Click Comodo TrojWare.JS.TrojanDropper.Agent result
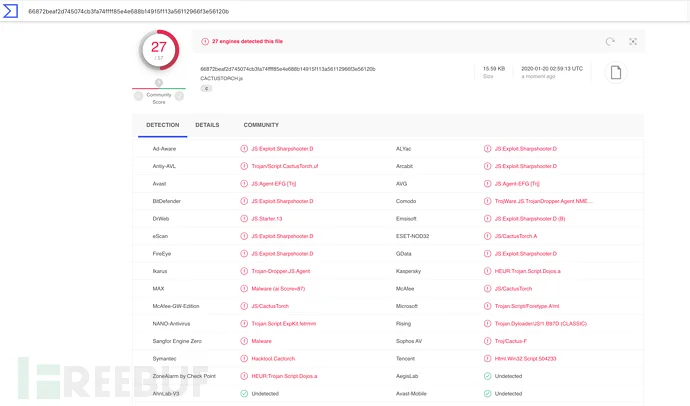 point(543,201)
